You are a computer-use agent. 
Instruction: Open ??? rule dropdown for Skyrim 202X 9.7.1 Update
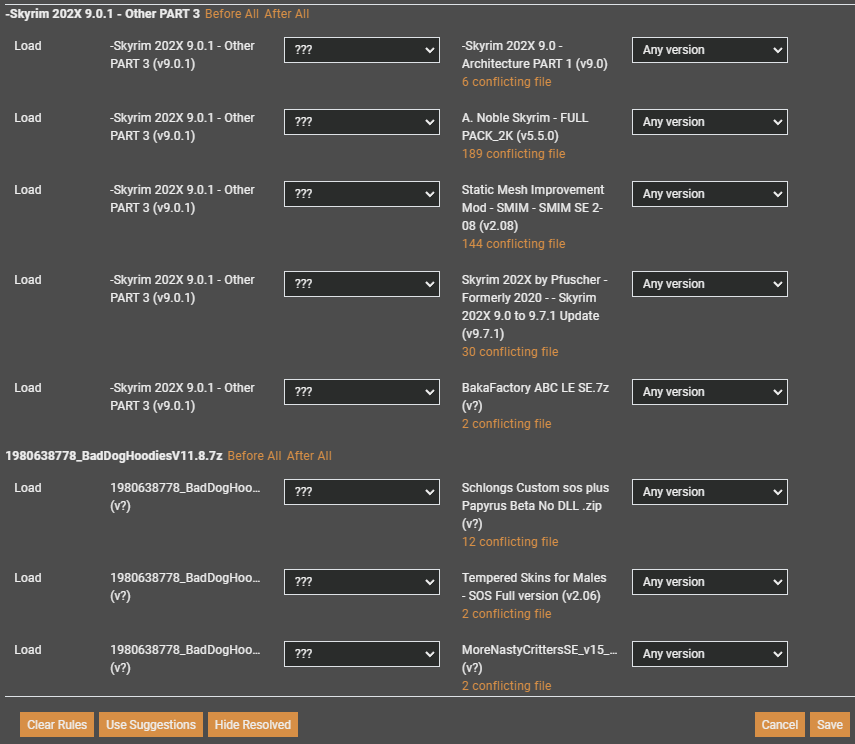[x=362, y=284]
